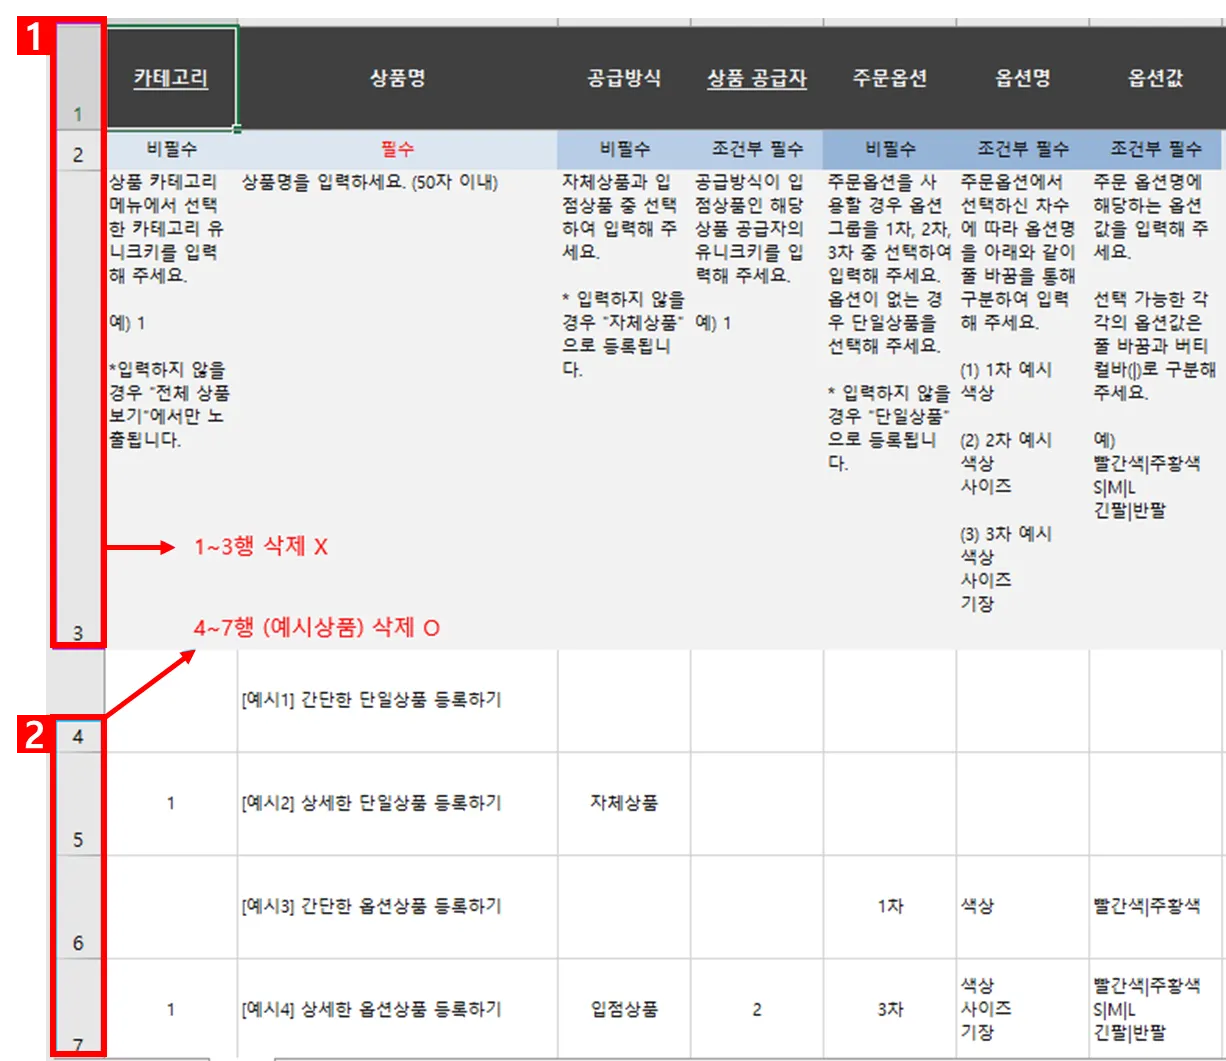This screenshot has width=1226, height=1061.
Task: Click 비필수 cell under 공급방식
Action: click(624, 151)
